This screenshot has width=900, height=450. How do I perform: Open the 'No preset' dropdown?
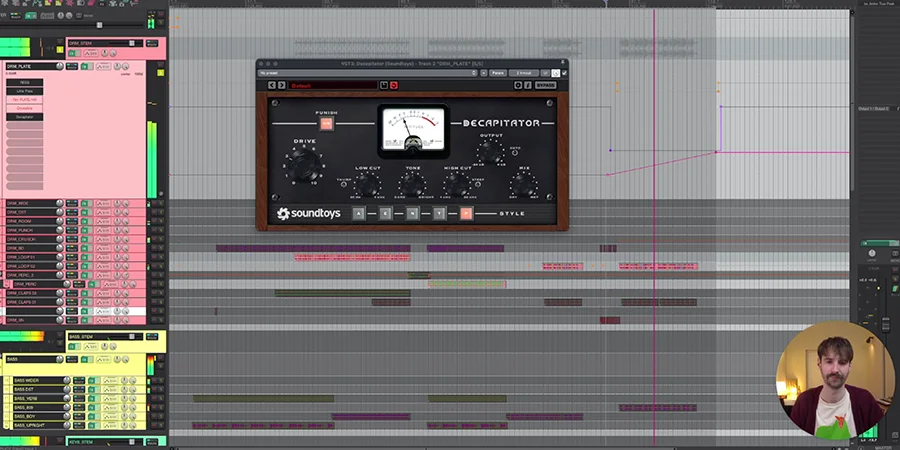367,73
